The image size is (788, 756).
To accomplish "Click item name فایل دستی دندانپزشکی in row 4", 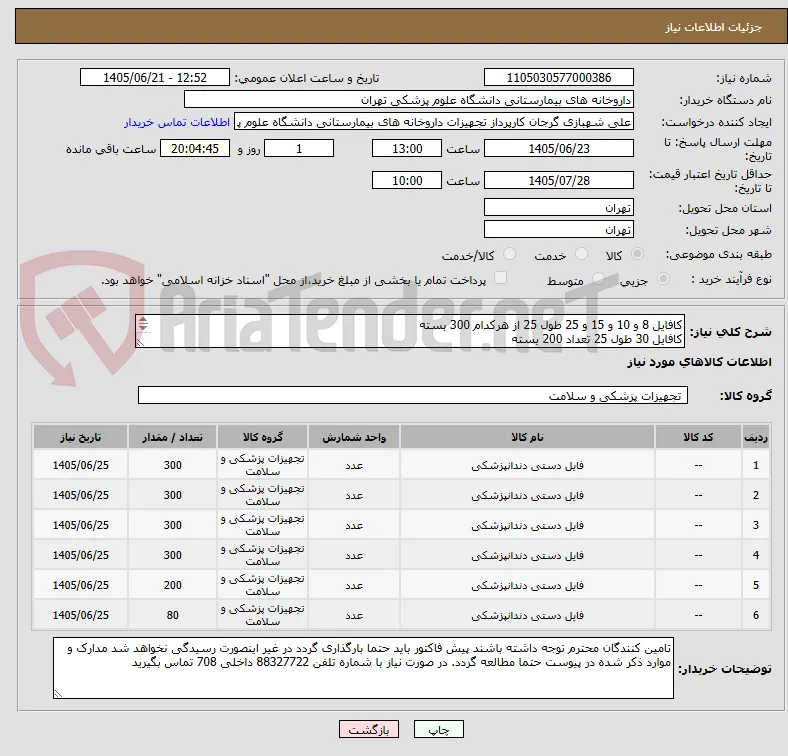I will coord(527,555).
